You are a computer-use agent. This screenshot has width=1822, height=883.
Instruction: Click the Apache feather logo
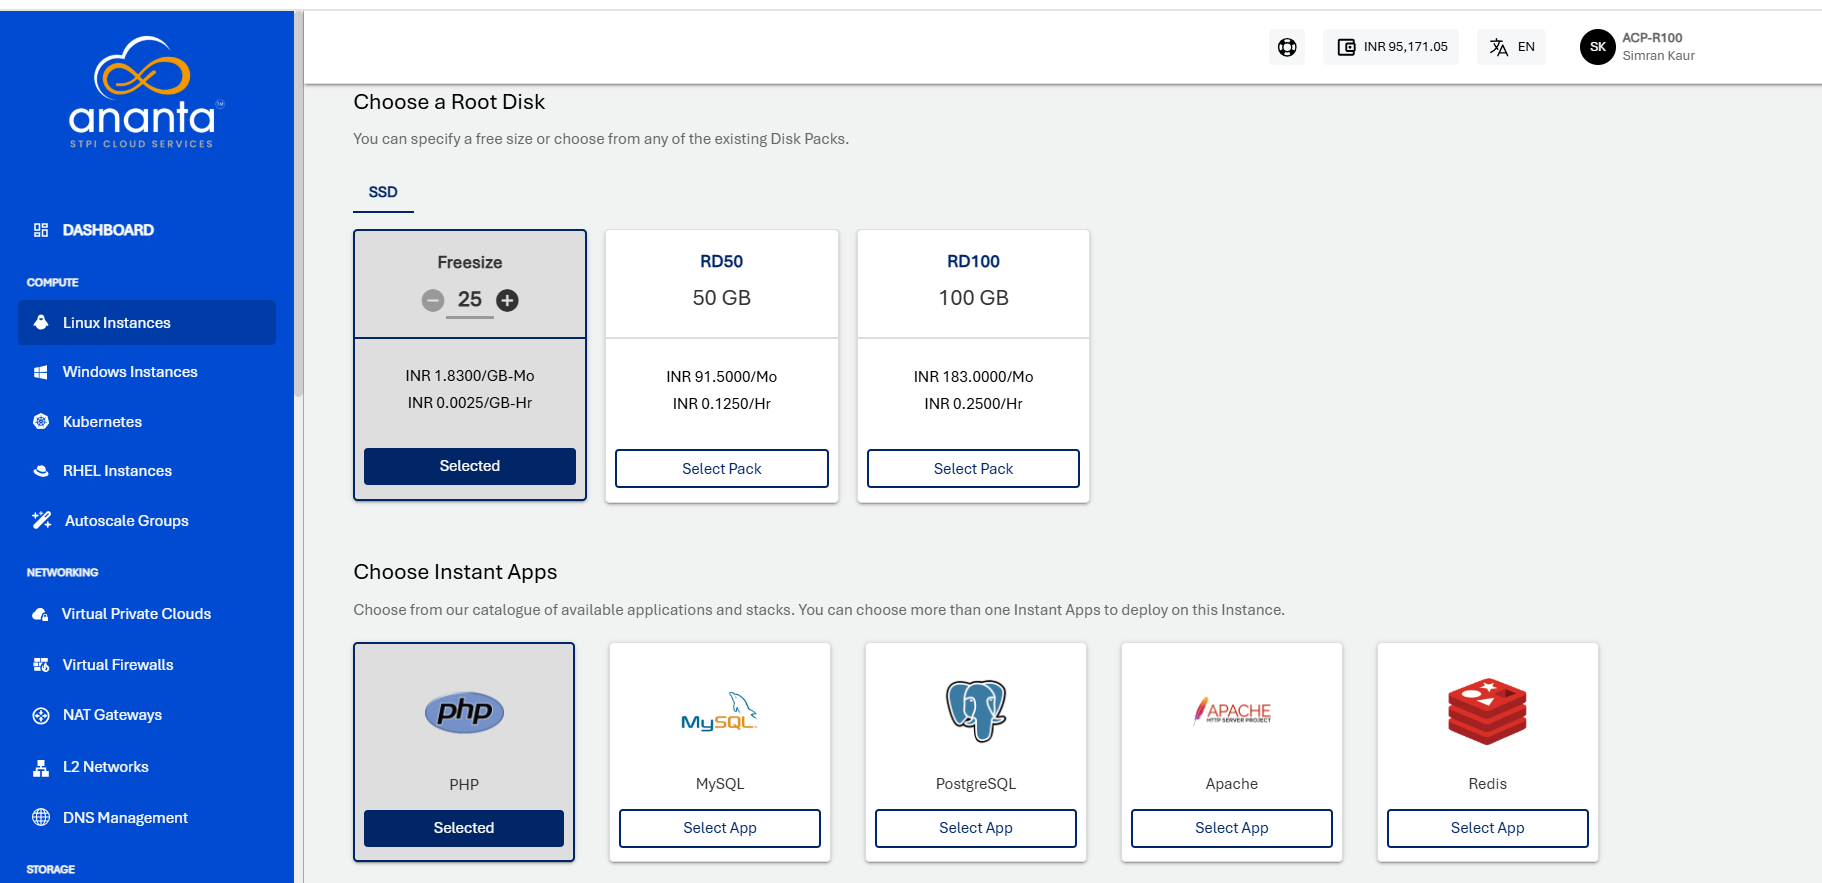[1232, 711]
